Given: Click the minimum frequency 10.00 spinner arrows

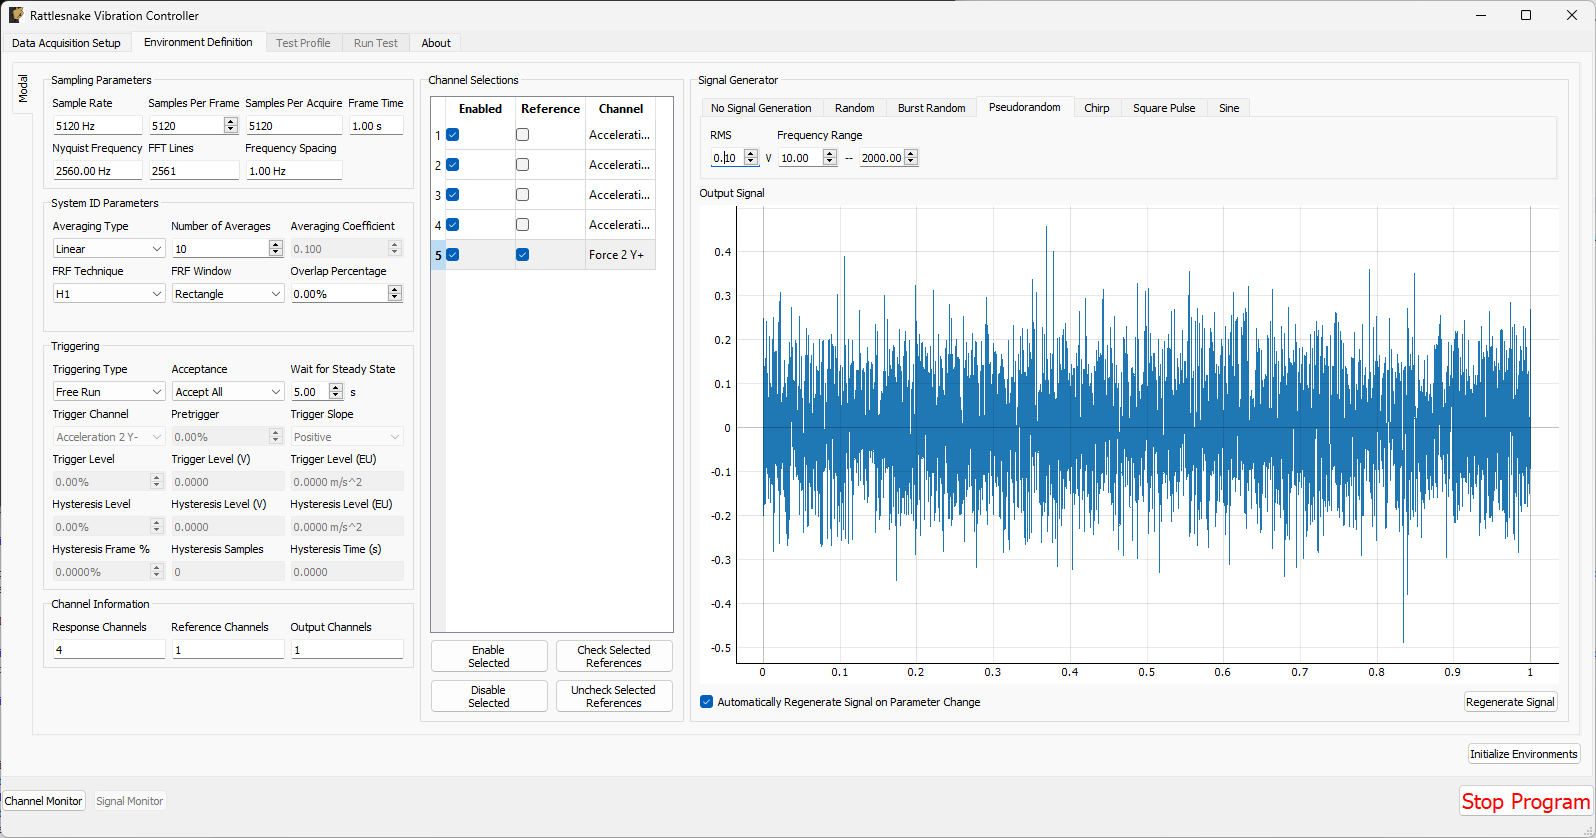Looking at the screenshot, I should tap(829, 158).
